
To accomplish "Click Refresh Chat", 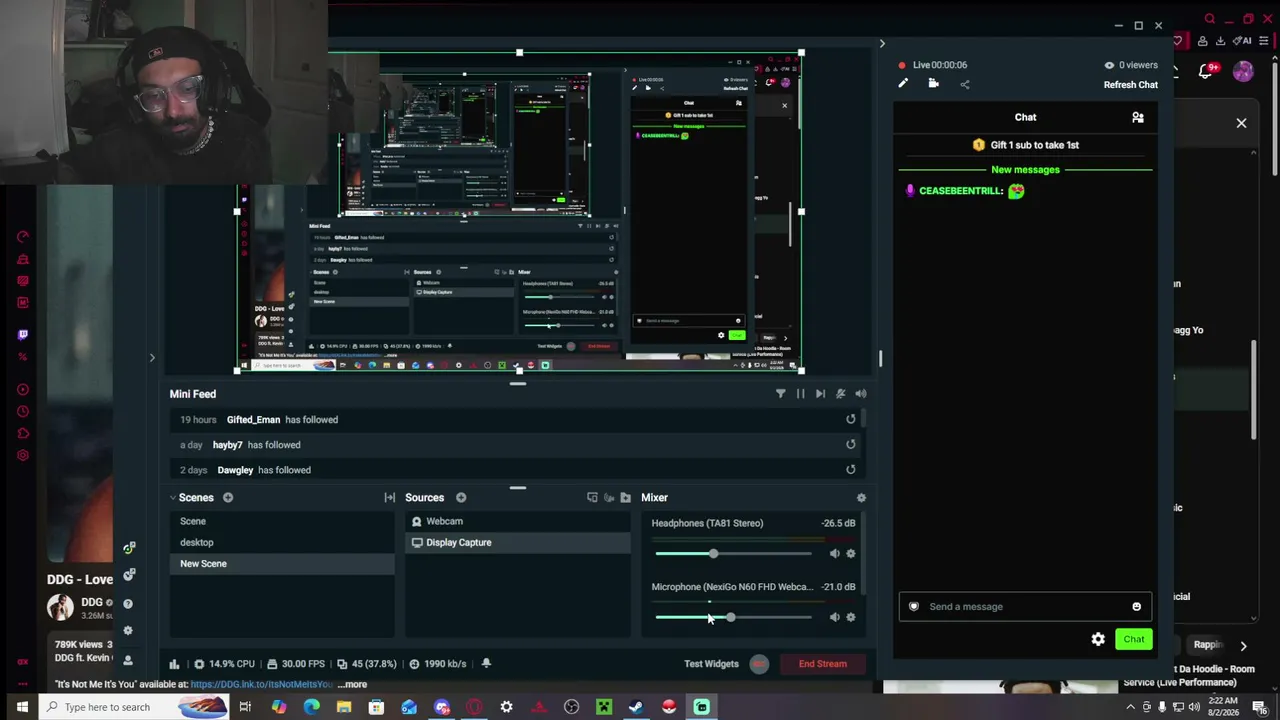I will pos(1130,85).
